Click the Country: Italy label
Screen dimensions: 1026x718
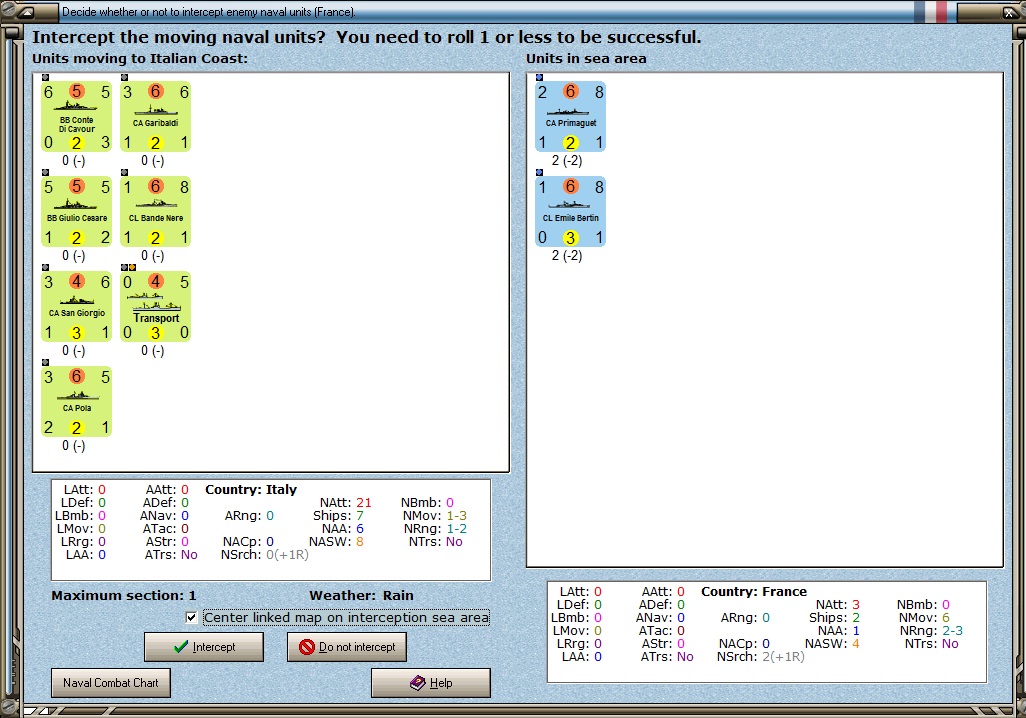tap(251, 490)
